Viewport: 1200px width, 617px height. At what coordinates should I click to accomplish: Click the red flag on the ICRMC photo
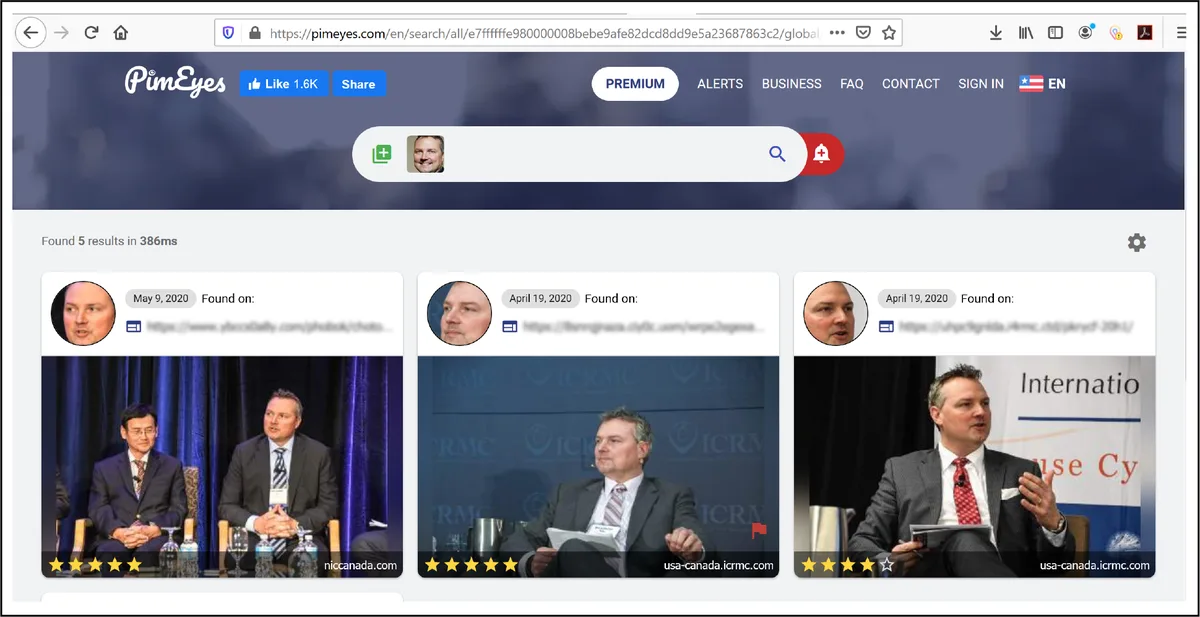(759, 530)
